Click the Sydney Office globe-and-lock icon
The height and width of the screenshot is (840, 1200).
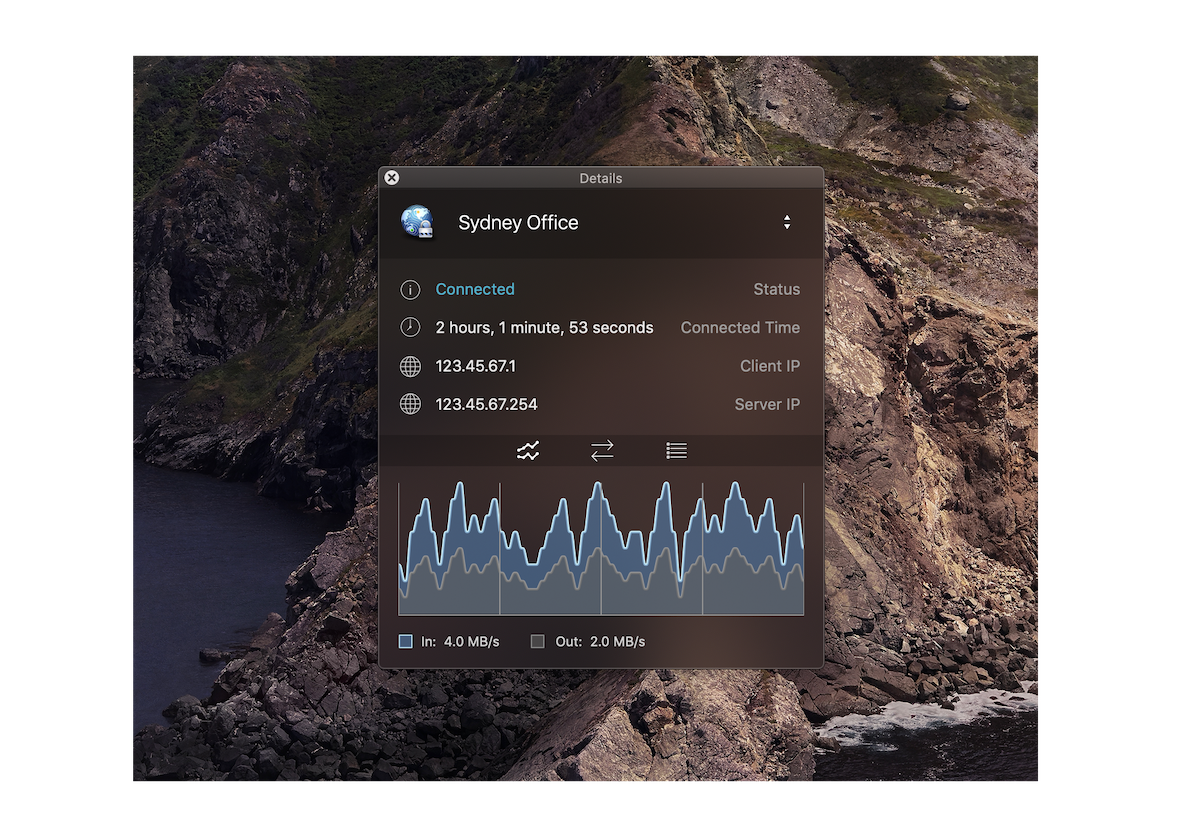click(x=417, y=223)
